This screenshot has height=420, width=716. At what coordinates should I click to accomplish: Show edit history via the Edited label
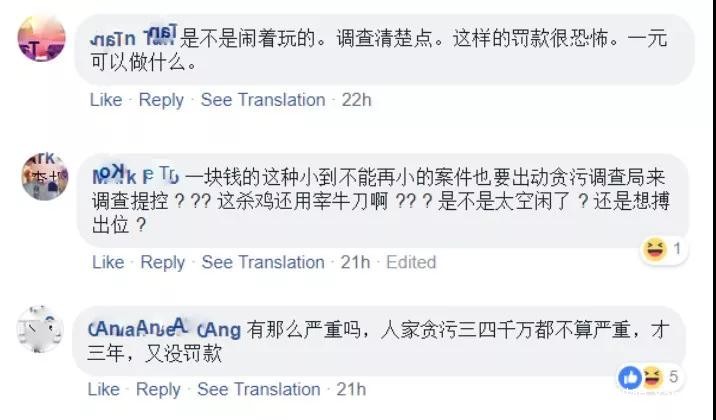point(411,262)
